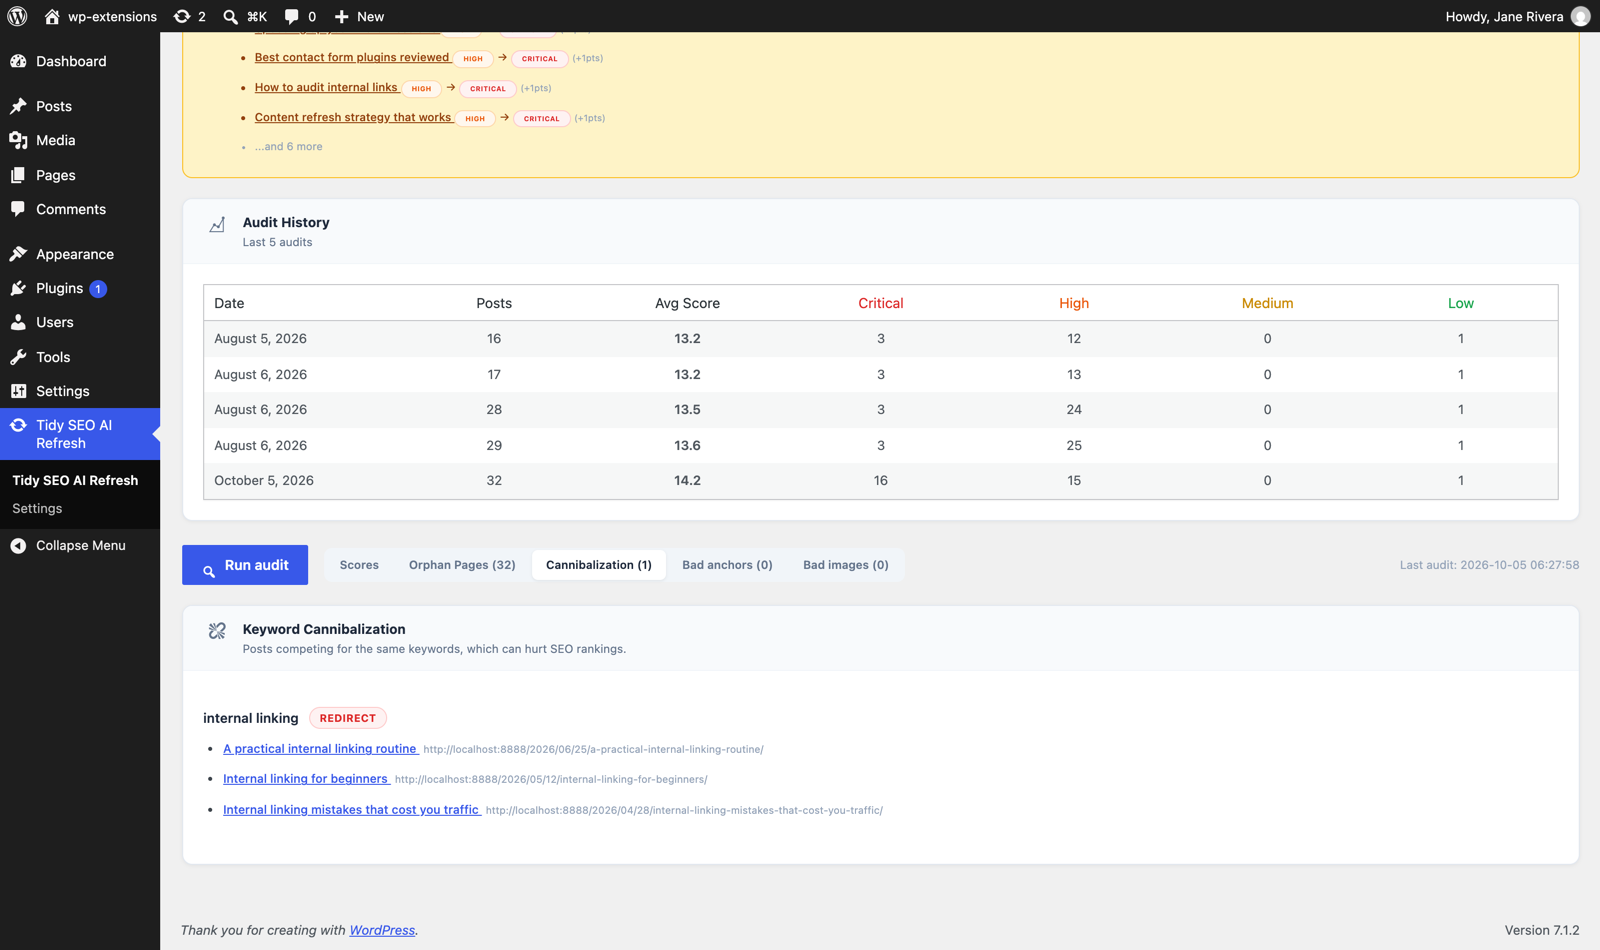
Task: Switch to the Bad anchors (0) tab
Action: tap(727, 565)
